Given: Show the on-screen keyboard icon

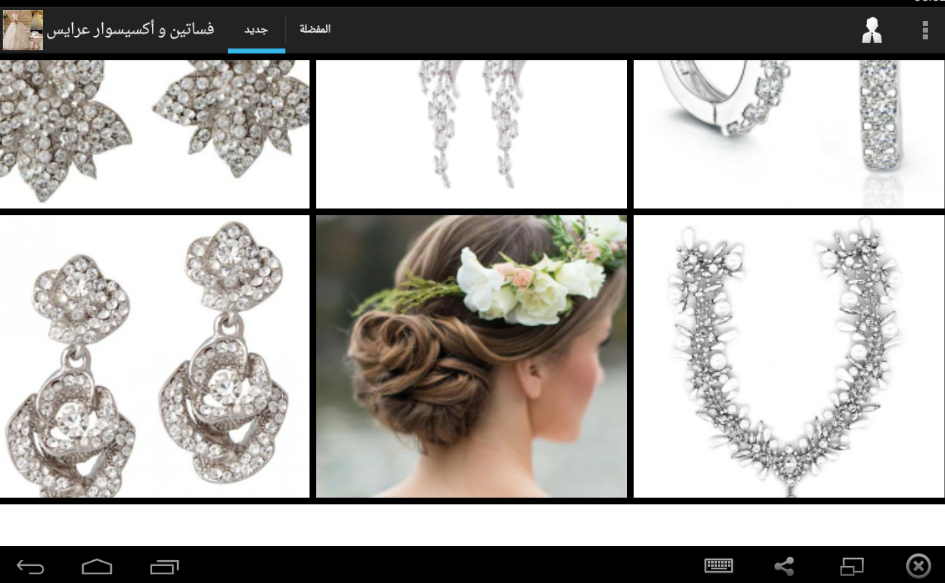Looking at the screenshot, I should point(718,566).
